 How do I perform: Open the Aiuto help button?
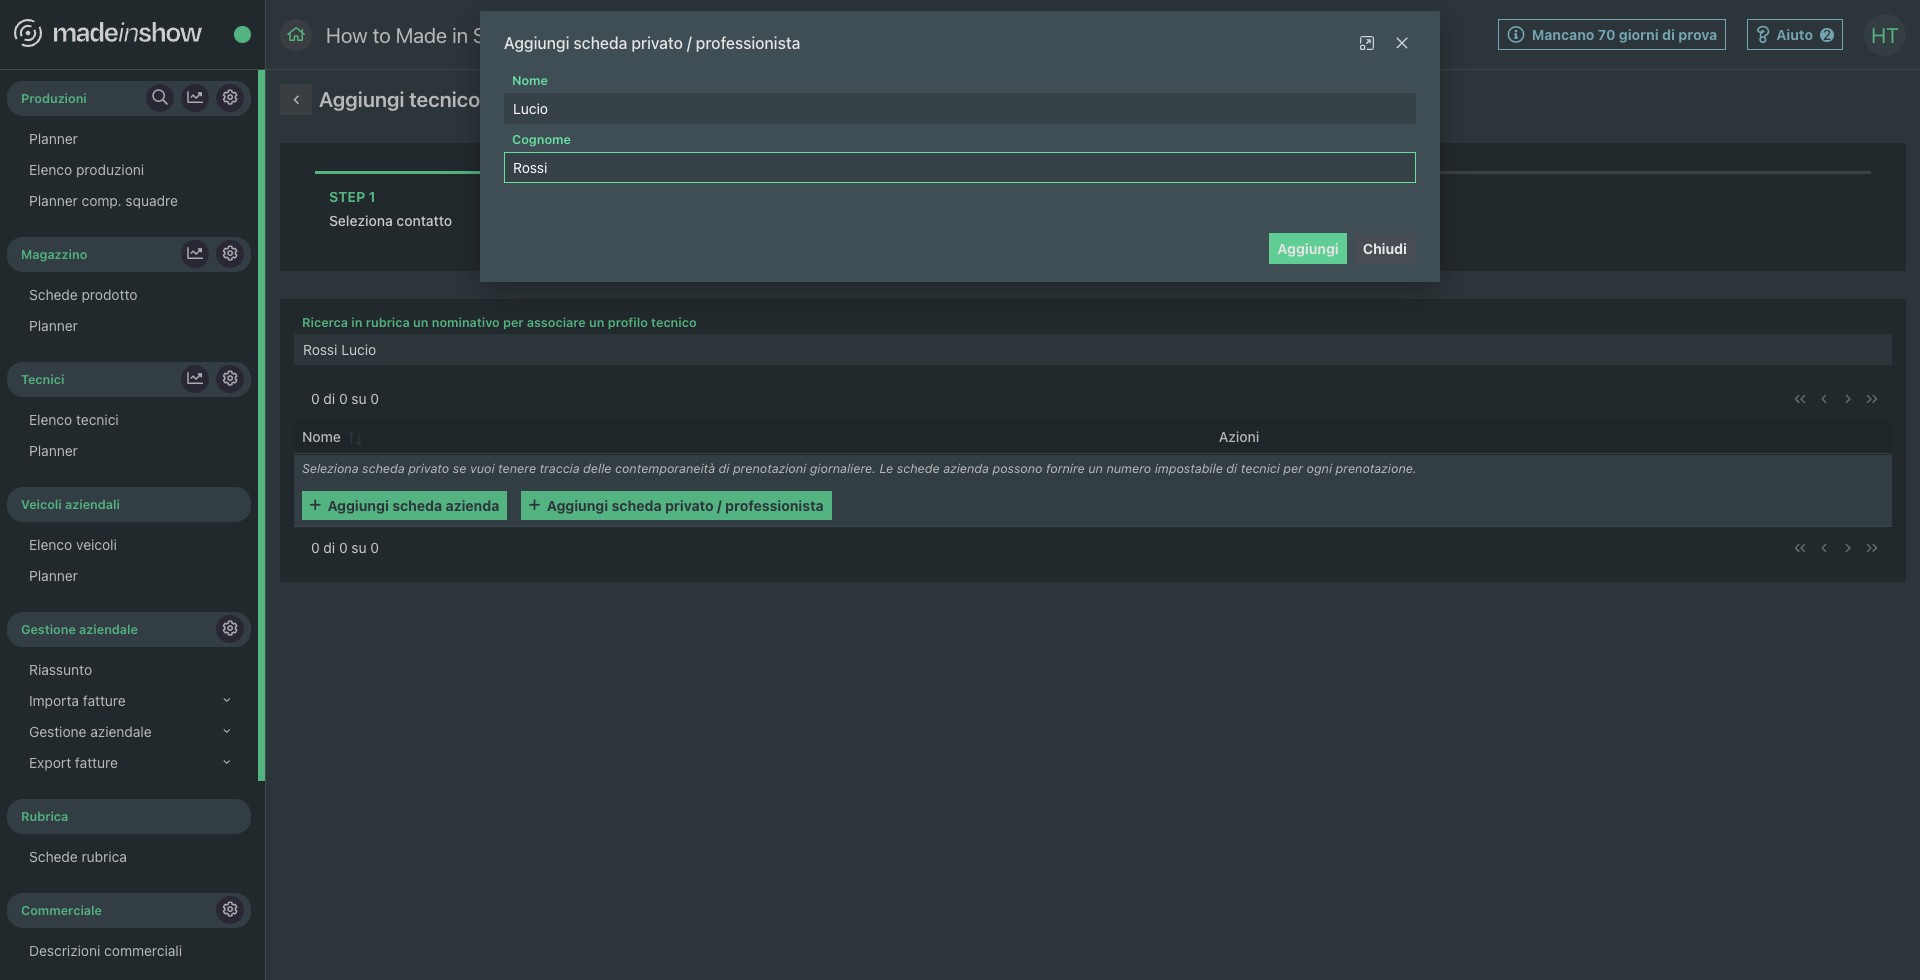[1794, 35]
